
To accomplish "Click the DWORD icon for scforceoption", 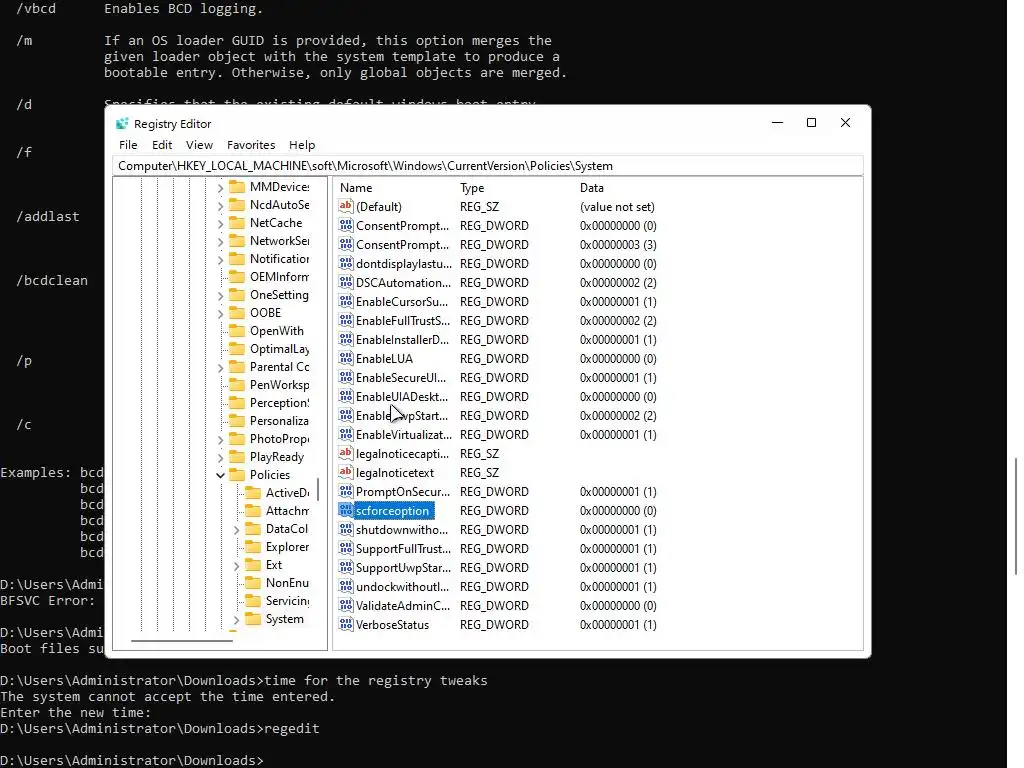I will coord(345,510).
